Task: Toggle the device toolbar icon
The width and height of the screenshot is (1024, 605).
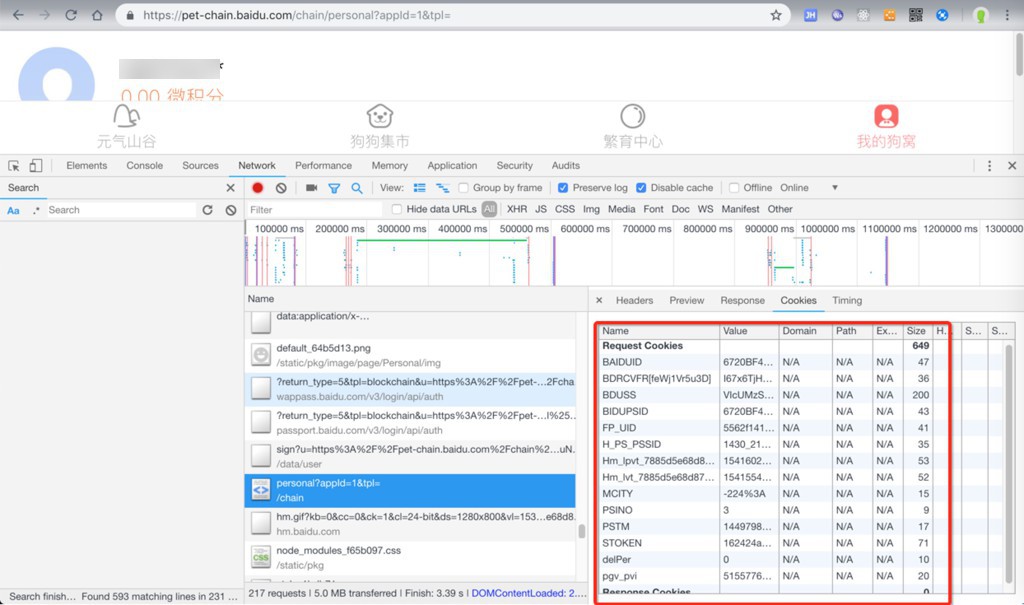Action: coord(35,166)
